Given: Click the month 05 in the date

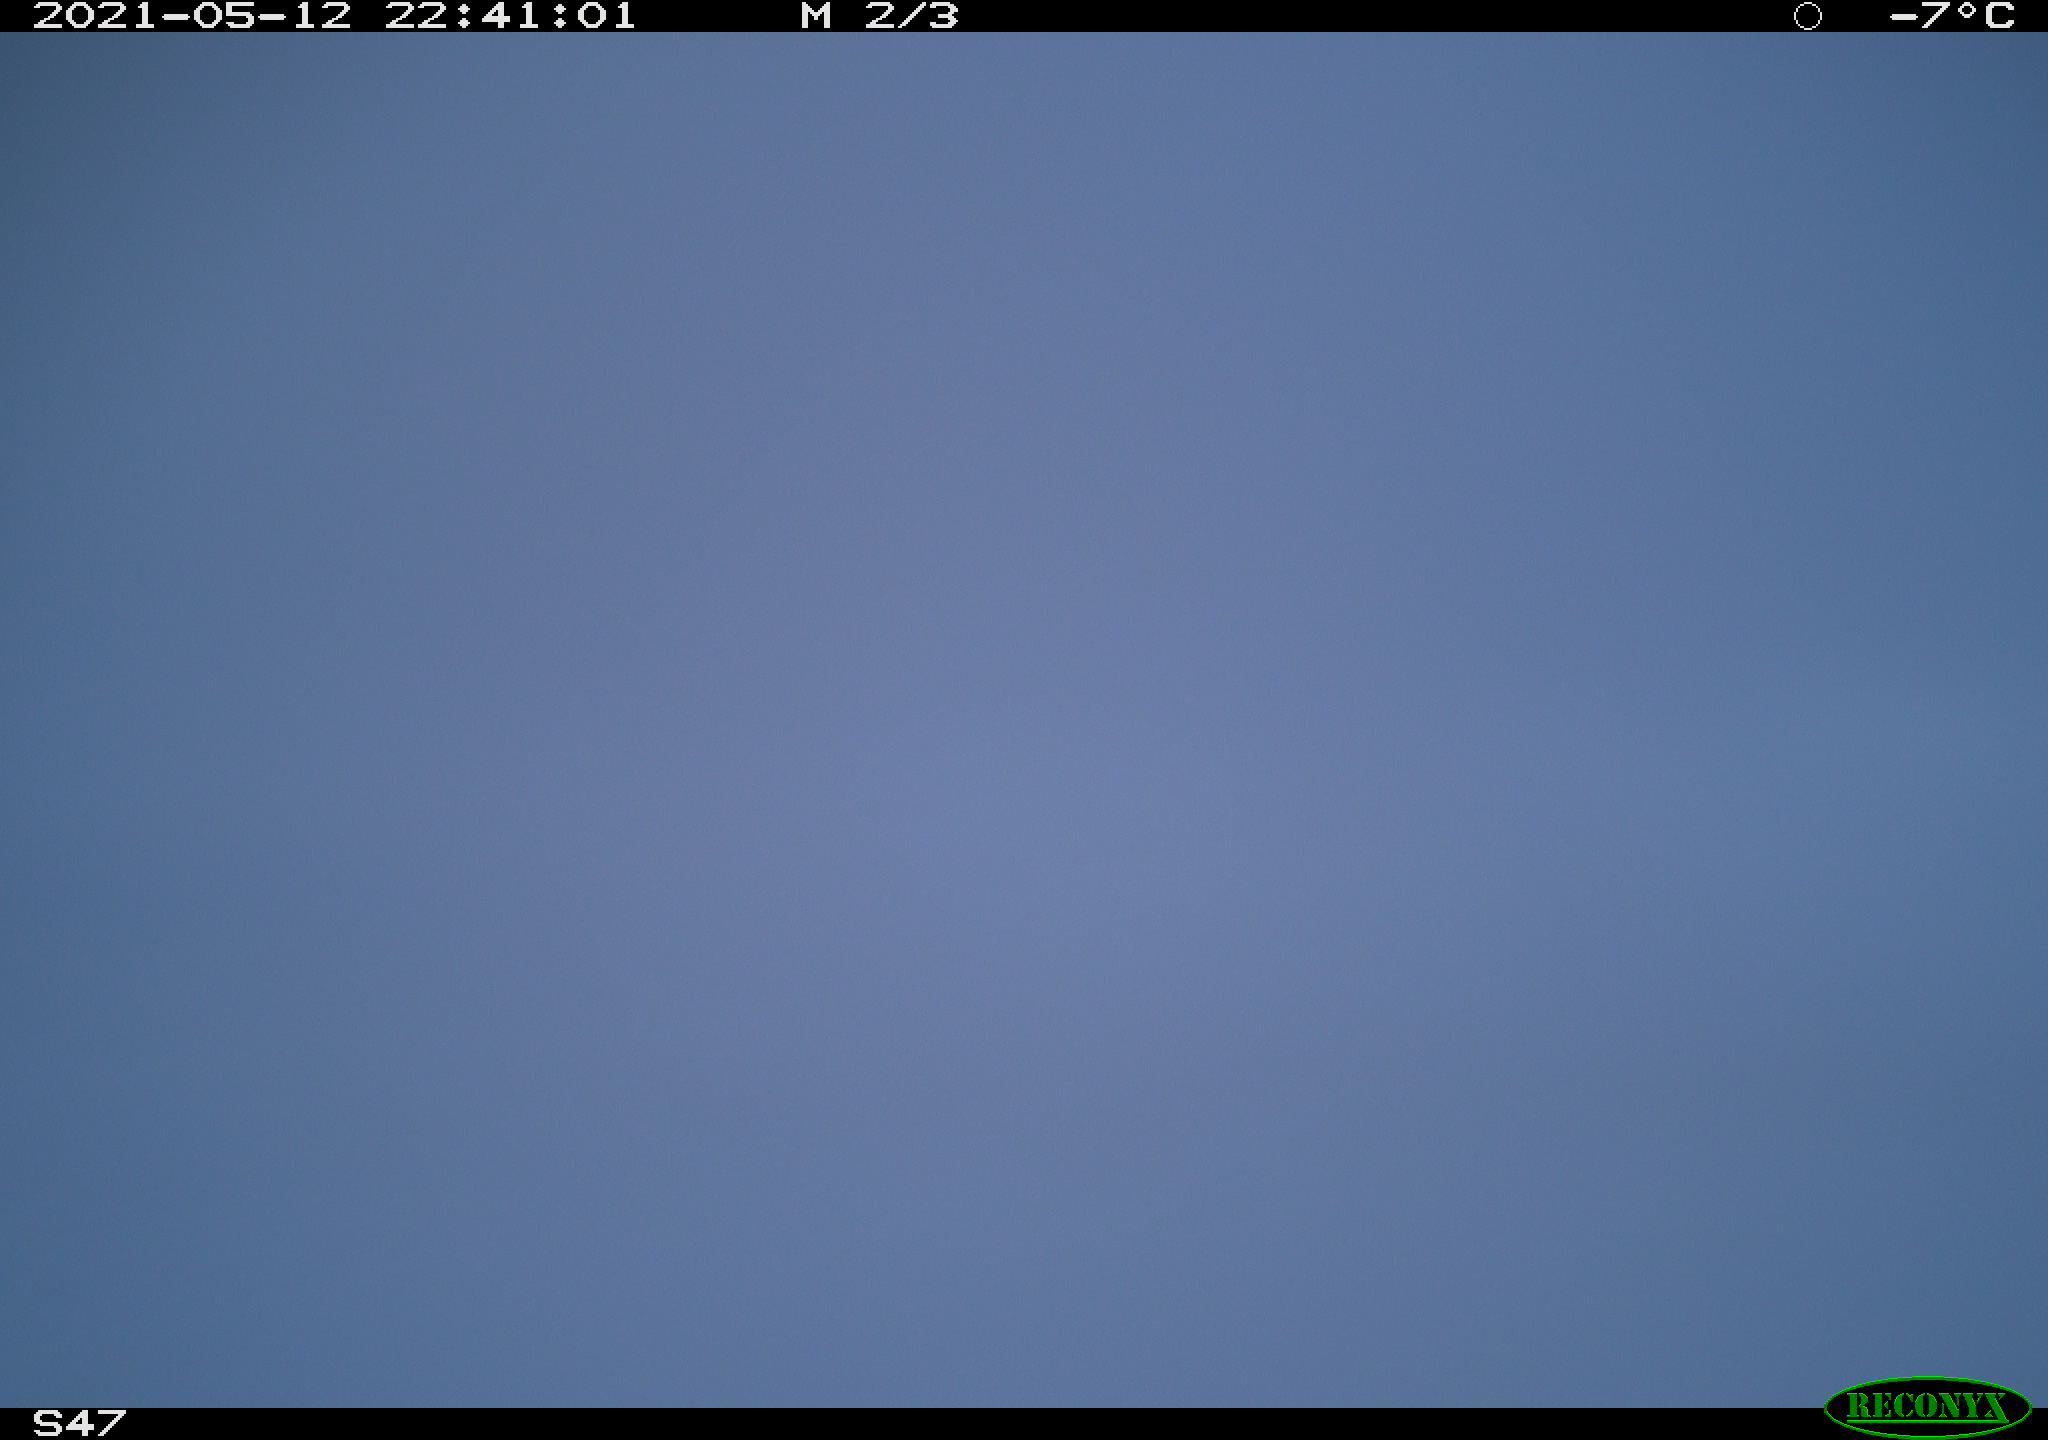Looking at the screenshot, I should (x=224, y=16).
